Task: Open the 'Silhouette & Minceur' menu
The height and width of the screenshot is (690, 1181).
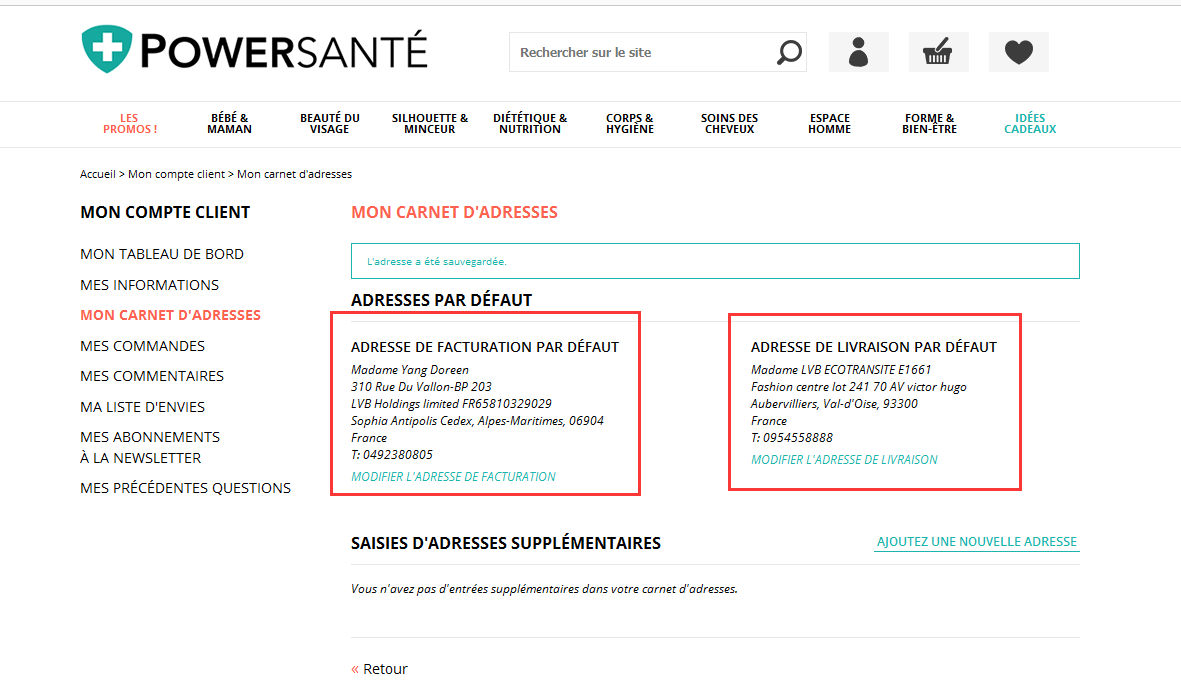Action: [429, 124]
